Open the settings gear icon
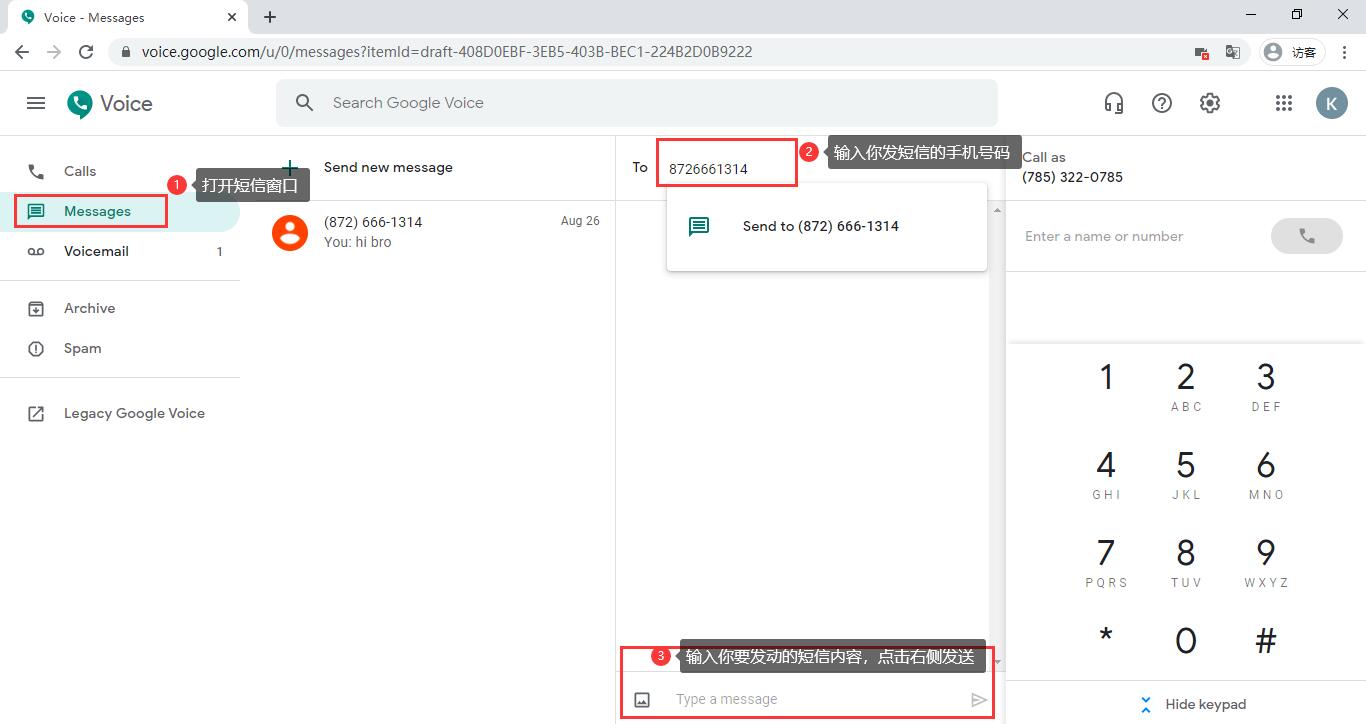This screenshot has width=1366, height=724. (x=1210, y=103)
